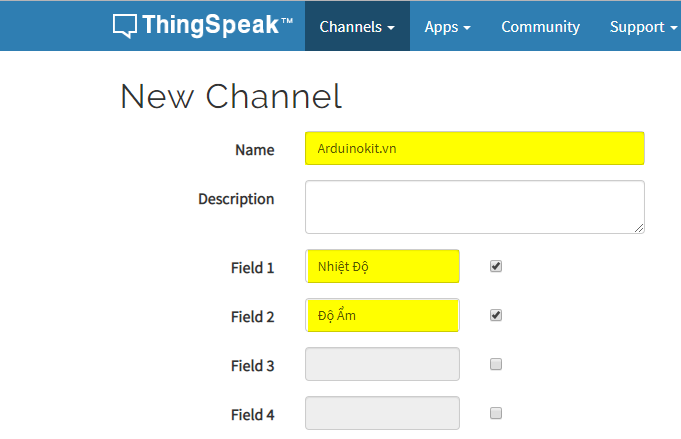Enable the Field 4 checkbox

pos(496,413)
